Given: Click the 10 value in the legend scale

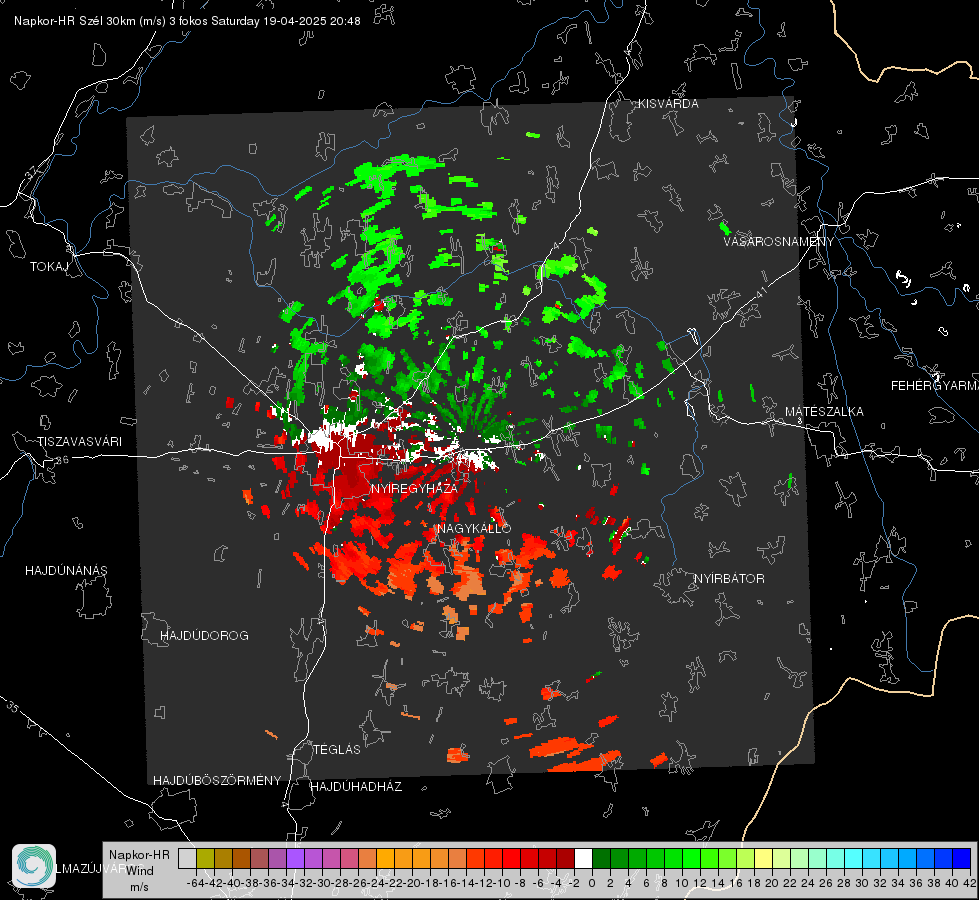Looking at the screenshot, I should (x=682, y=883).
